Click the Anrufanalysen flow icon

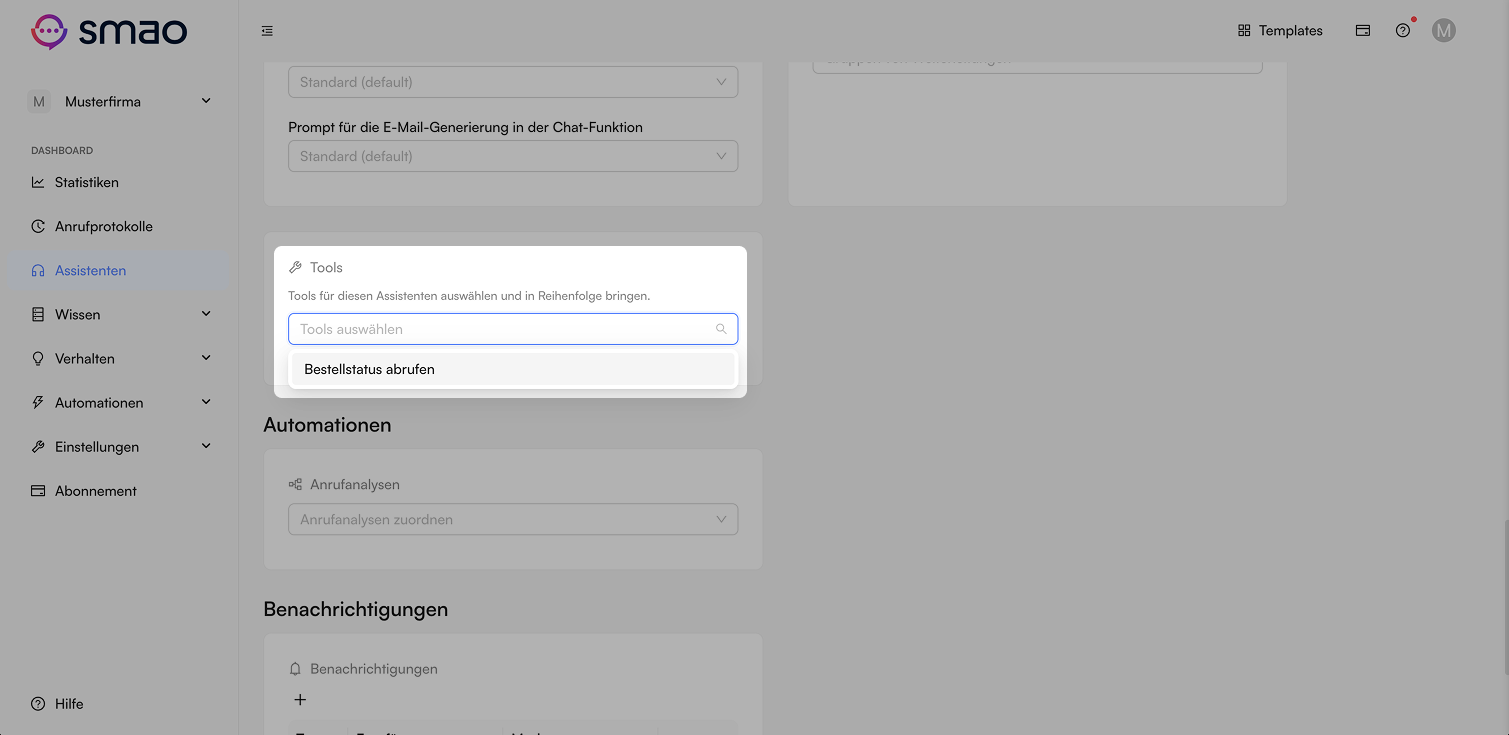(x=295, y=484)
